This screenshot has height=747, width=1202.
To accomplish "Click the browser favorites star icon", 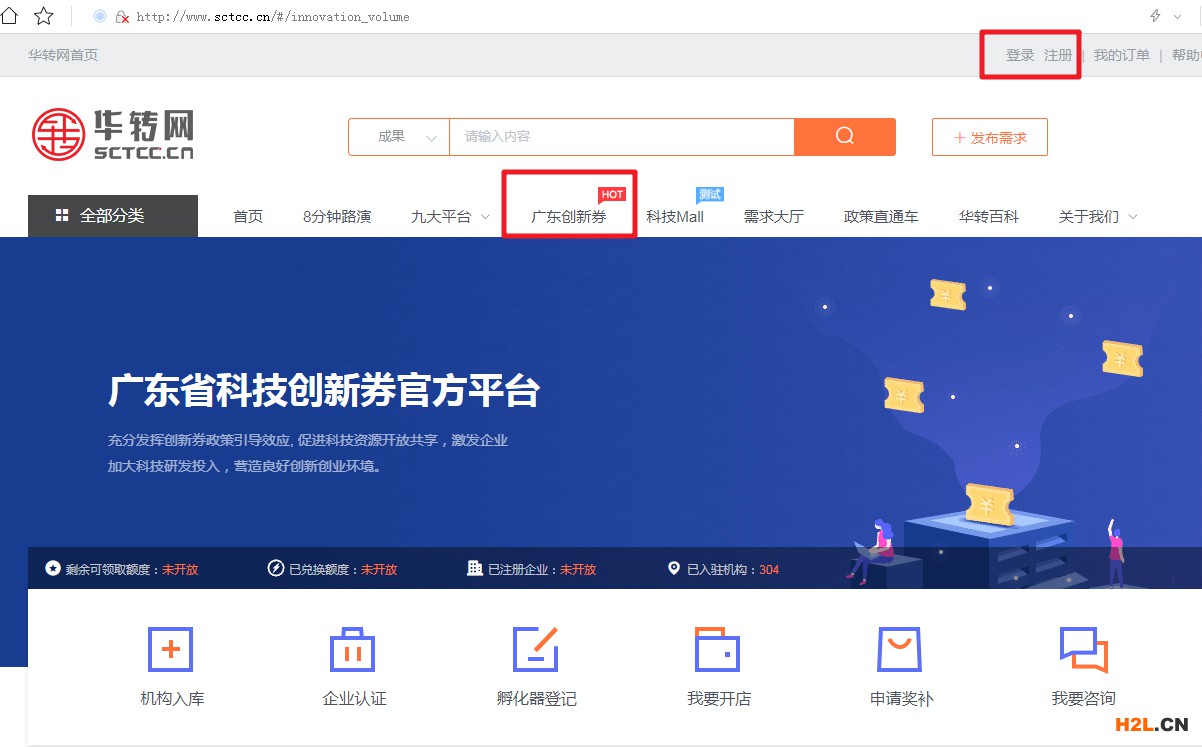I will coord(42,16).
